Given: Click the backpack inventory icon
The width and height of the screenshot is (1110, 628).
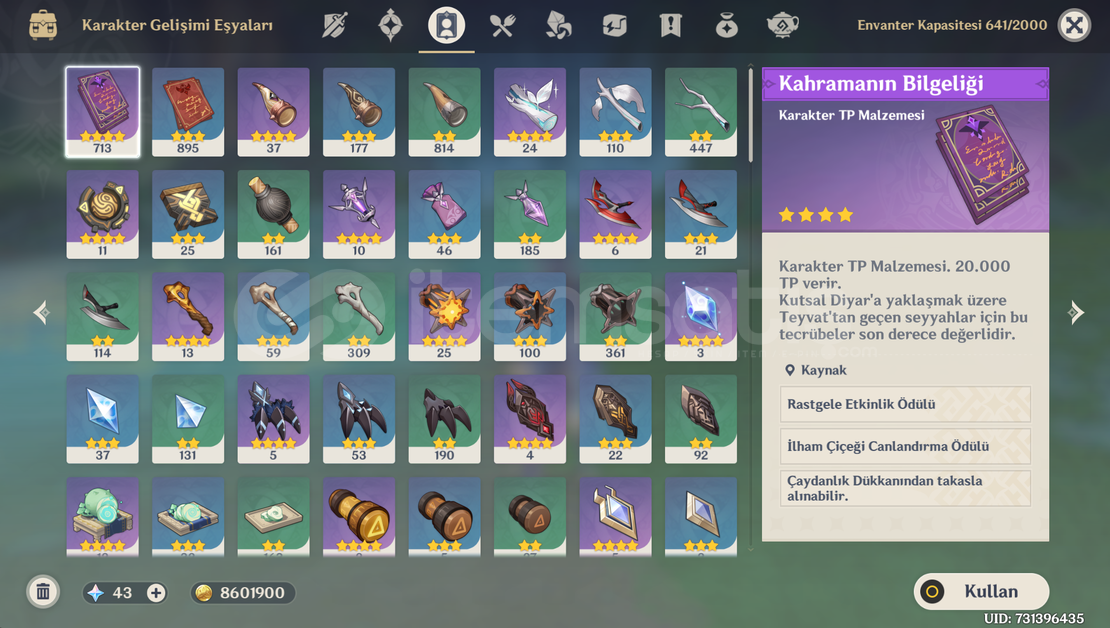Looking at the screenshot, I should [42, 25].
